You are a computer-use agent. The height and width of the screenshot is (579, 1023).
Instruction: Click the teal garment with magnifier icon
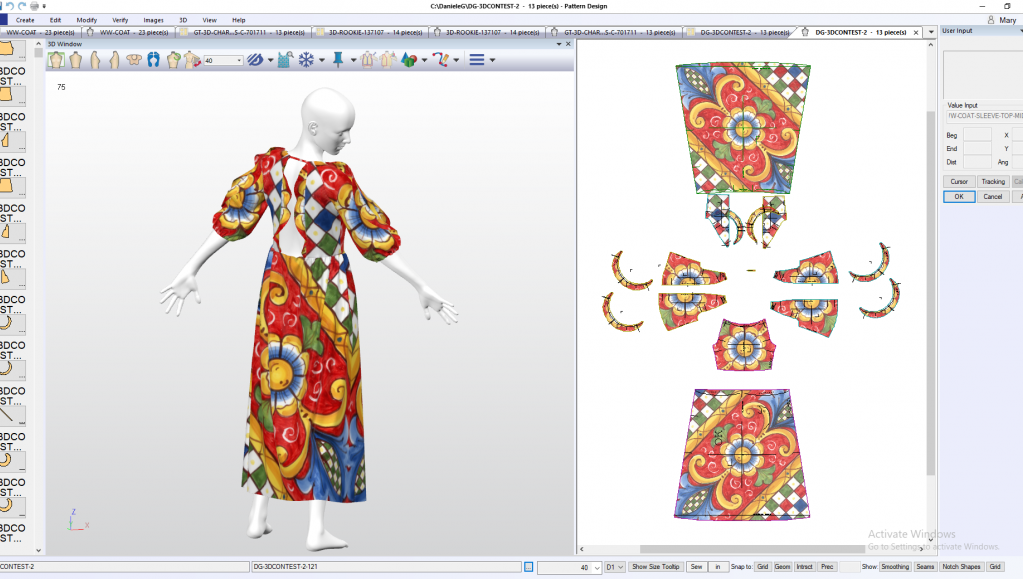tap(285, 60)
